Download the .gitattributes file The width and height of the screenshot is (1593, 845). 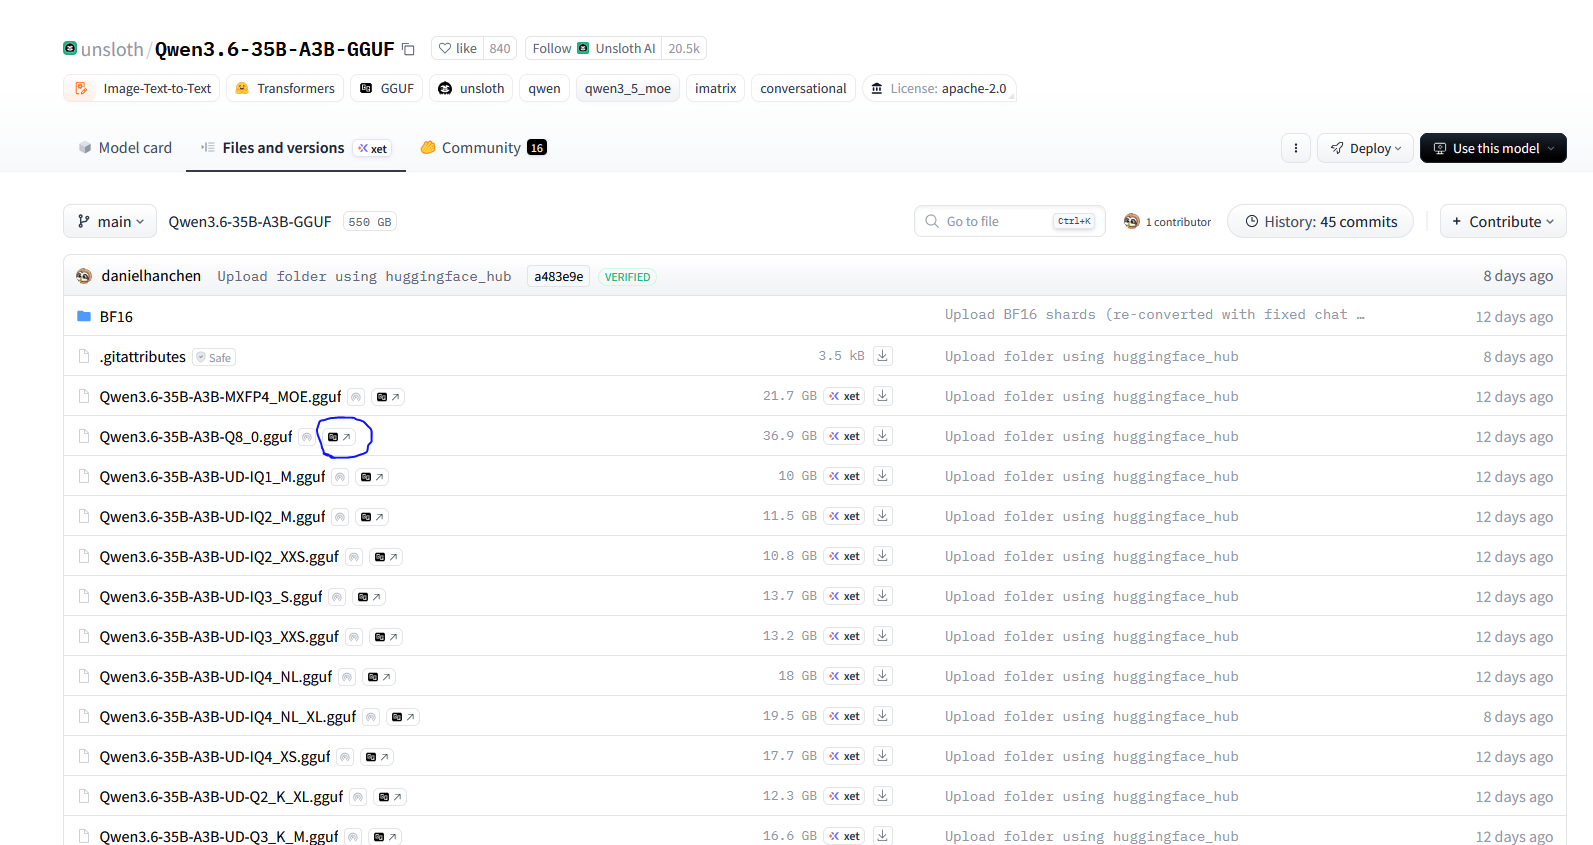[x=883, y=356]
